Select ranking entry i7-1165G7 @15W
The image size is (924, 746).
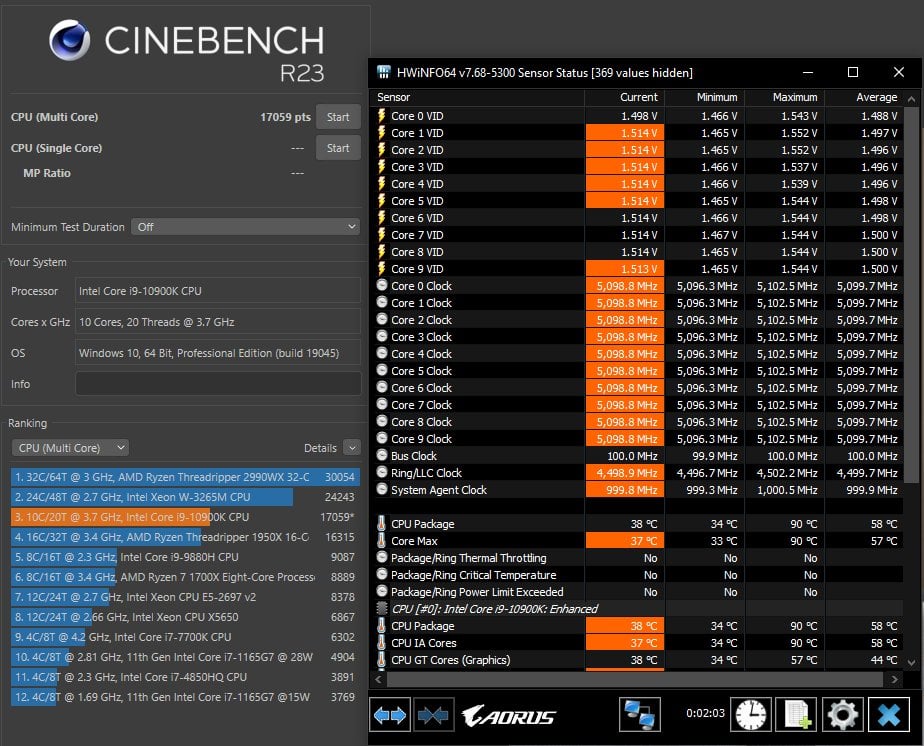tap(185, 698)
